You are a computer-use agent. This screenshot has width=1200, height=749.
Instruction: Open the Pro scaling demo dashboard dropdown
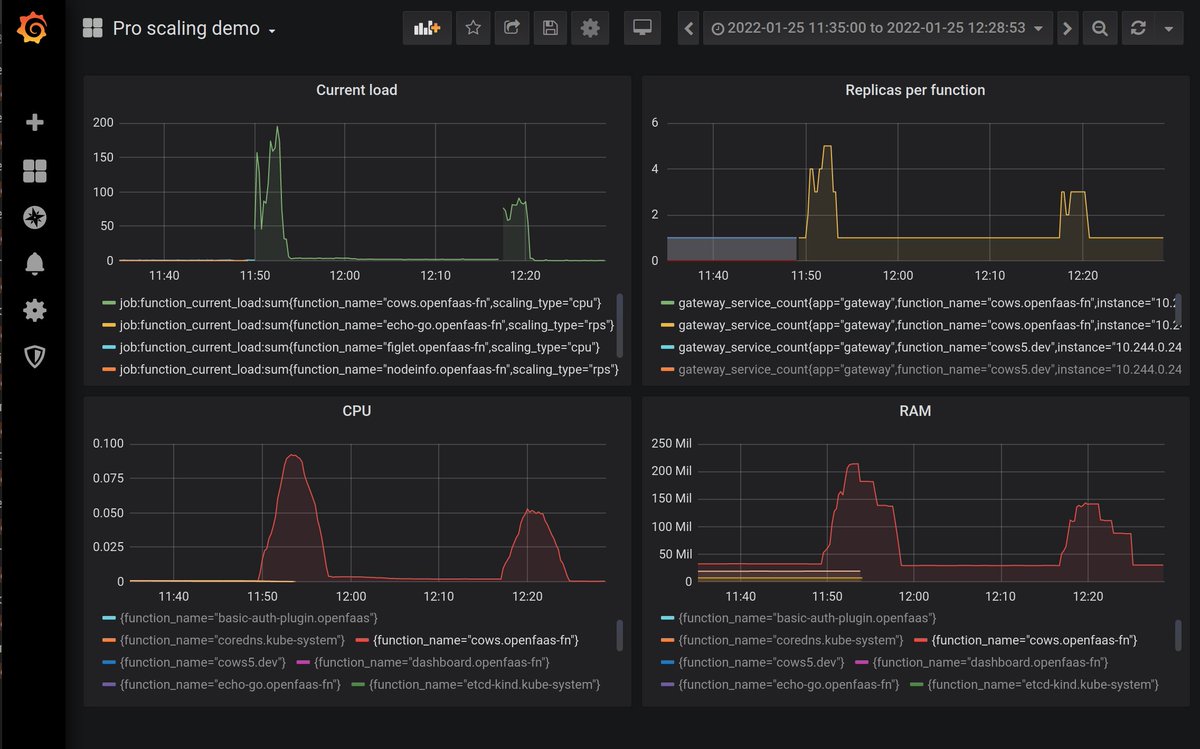click(194, 29)
